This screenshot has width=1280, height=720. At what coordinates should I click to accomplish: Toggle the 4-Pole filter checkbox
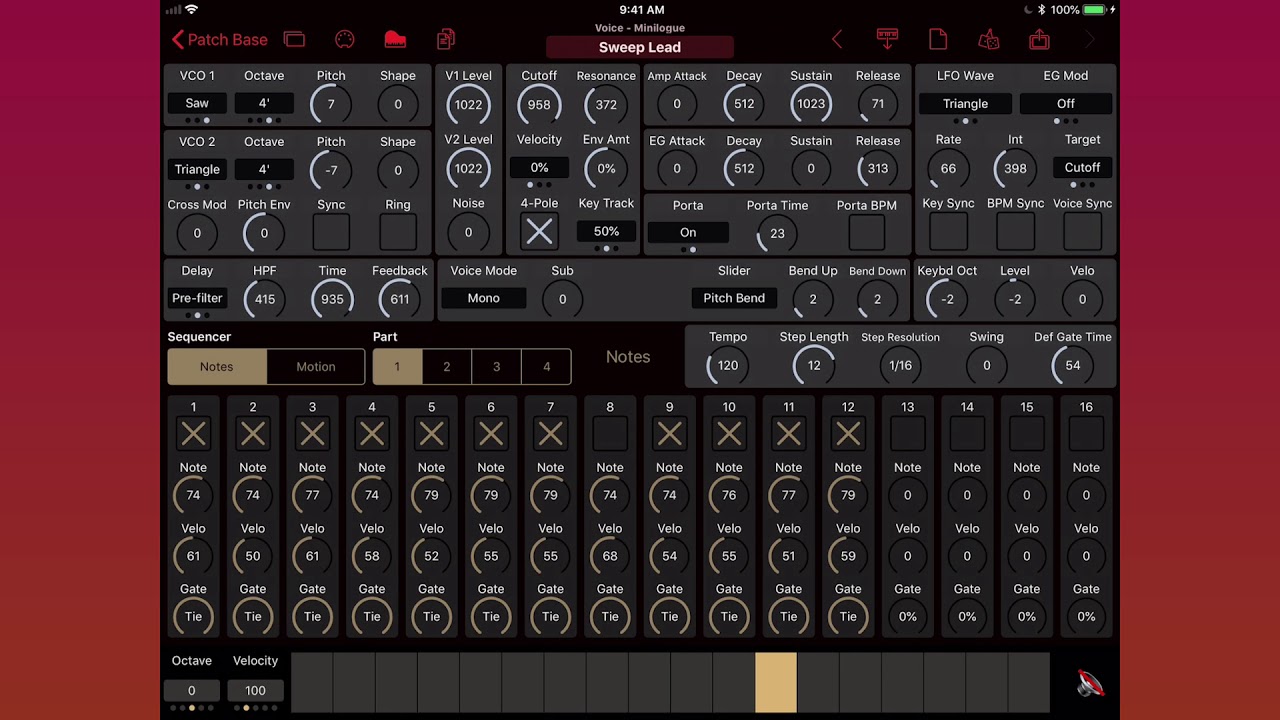[539, 232]
